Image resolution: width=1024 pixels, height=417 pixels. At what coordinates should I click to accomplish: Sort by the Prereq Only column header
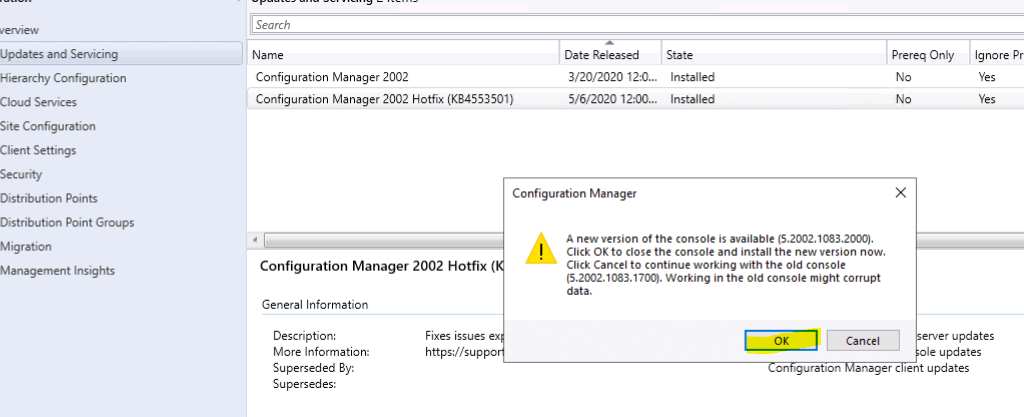tap(927, 55)
